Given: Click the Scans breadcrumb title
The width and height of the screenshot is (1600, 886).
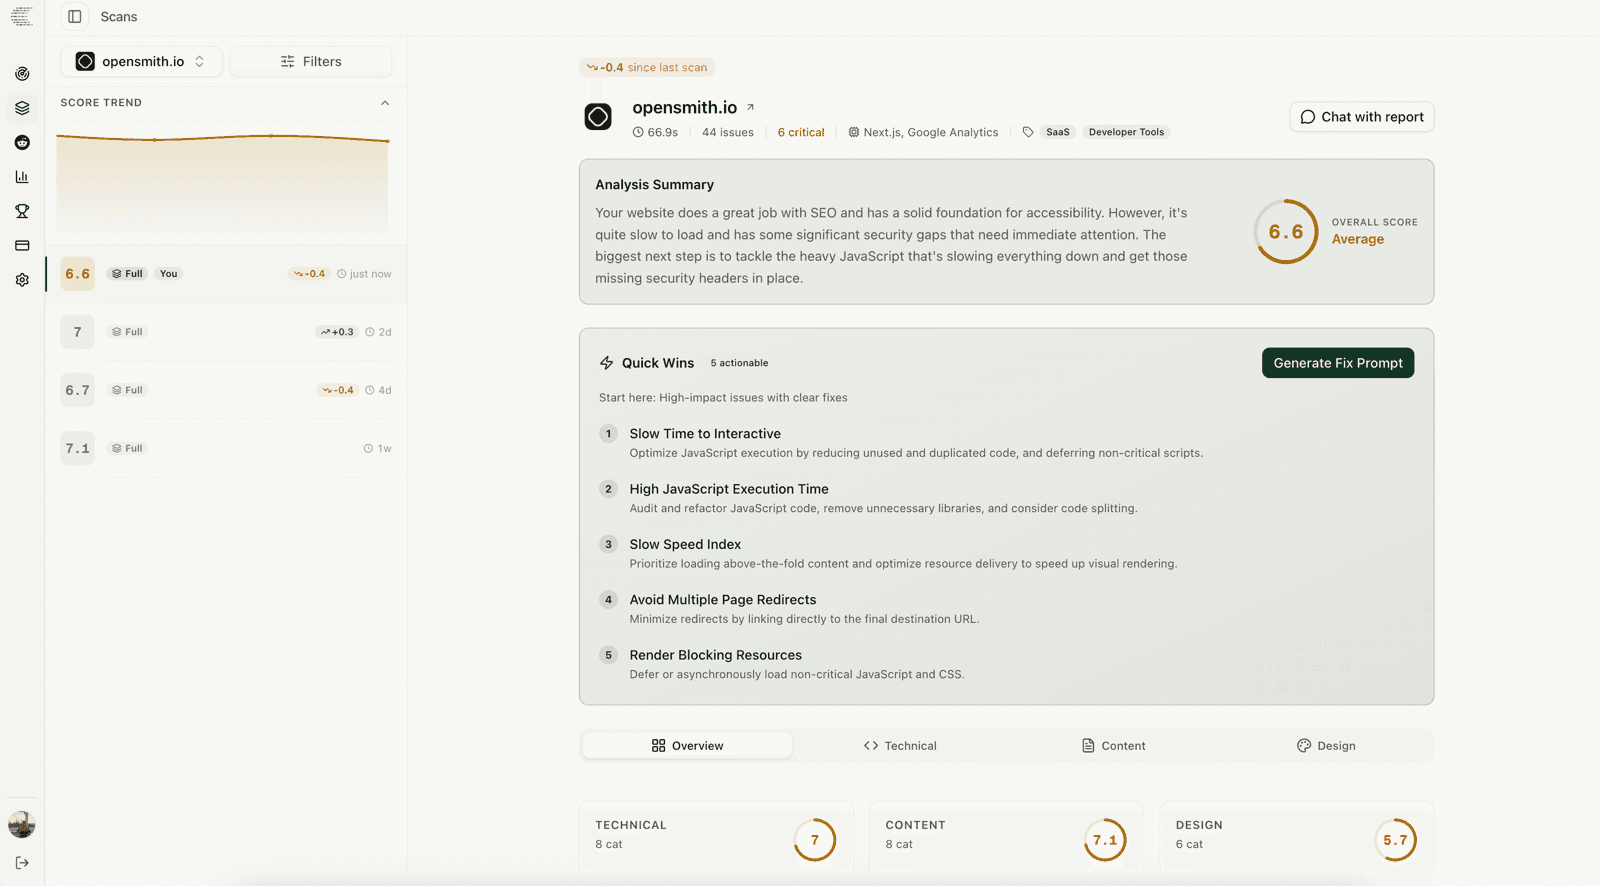Looking at the screenshot, I should (x=119, y=17).
